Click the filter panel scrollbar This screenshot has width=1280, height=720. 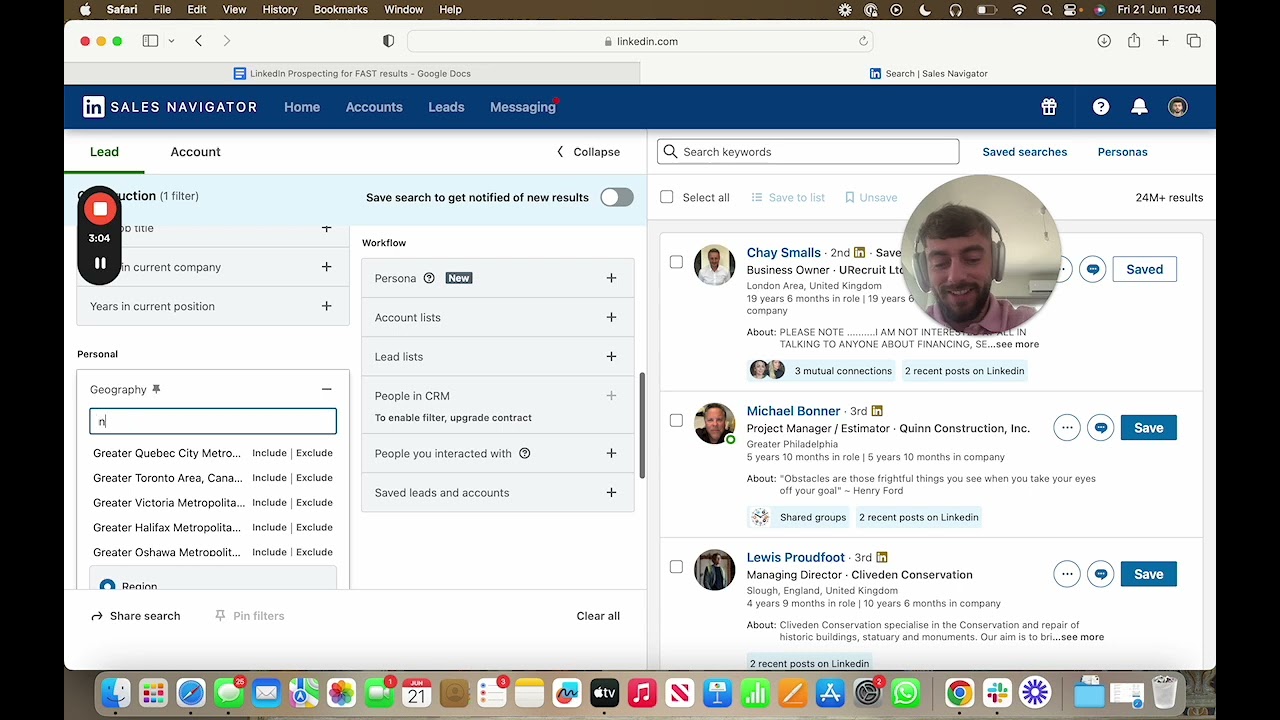point(642,425)
